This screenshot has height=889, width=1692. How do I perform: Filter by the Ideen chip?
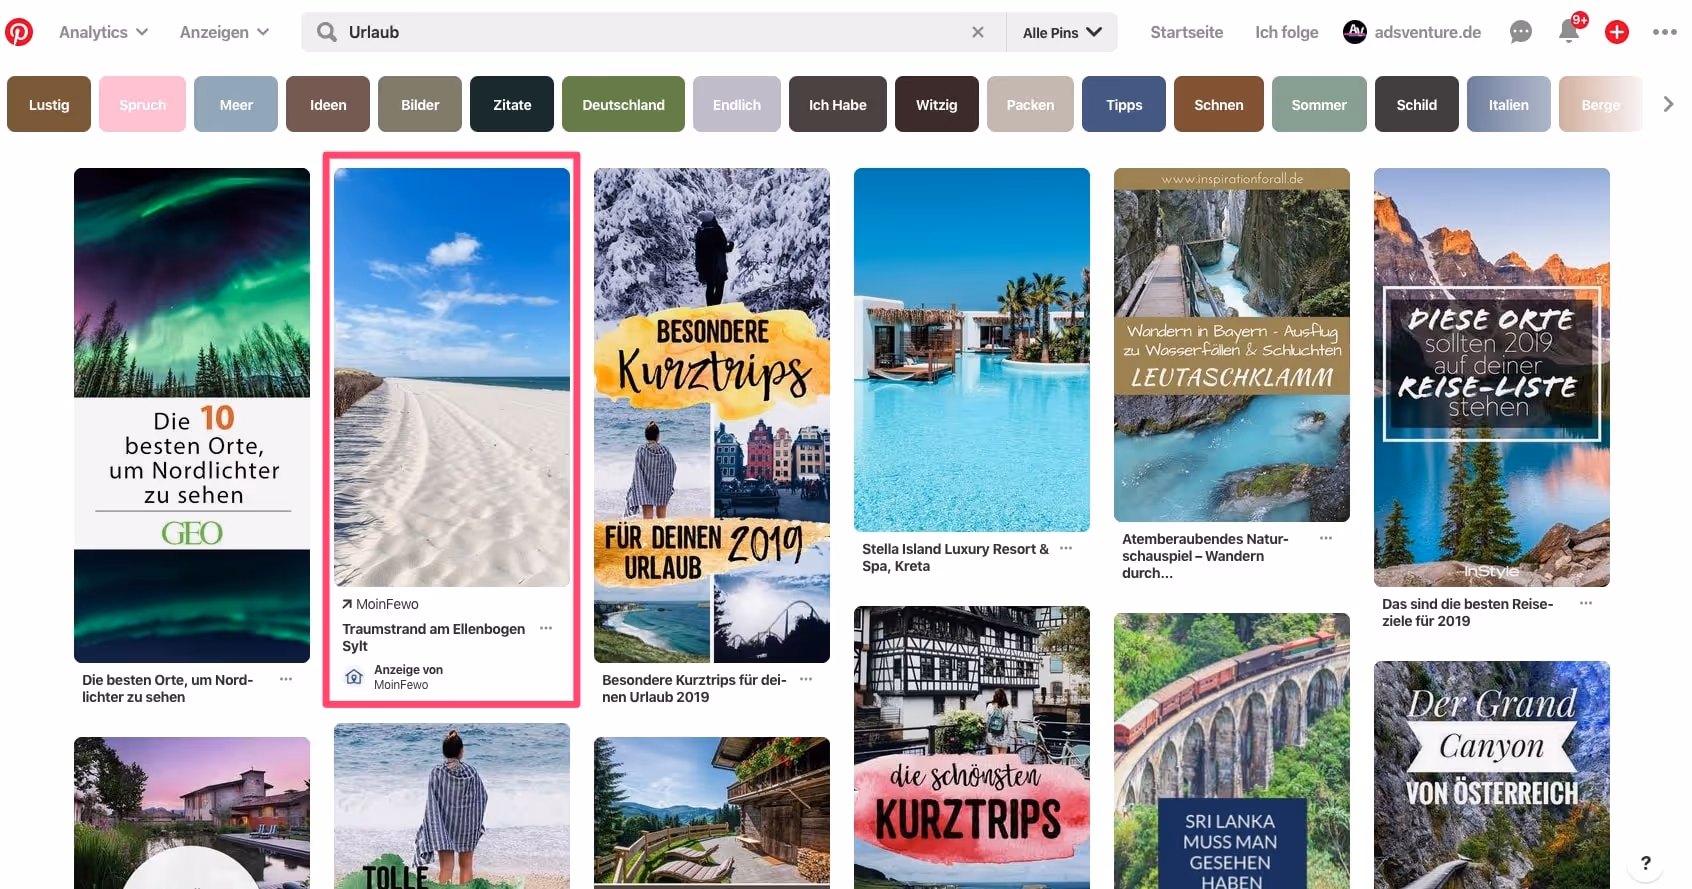click(x=328, y=104)
